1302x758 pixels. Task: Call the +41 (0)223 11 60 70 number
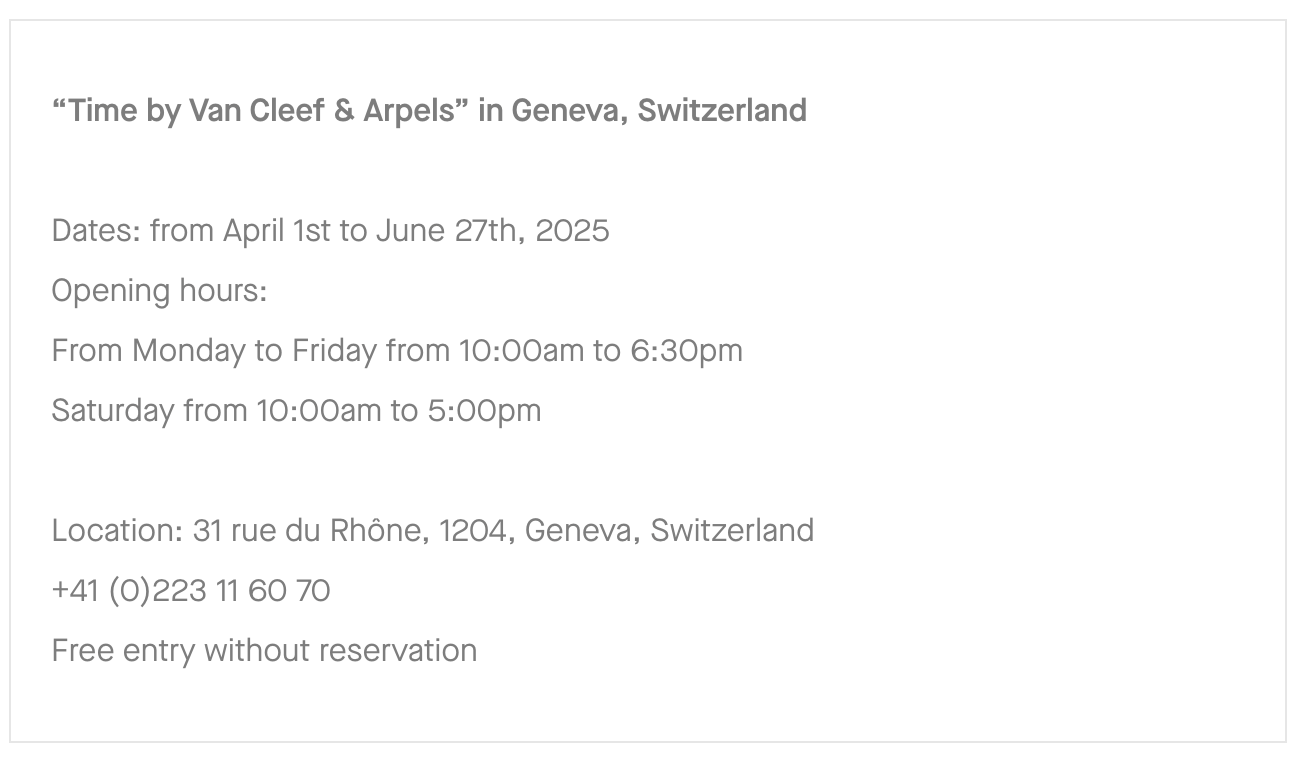191,591
